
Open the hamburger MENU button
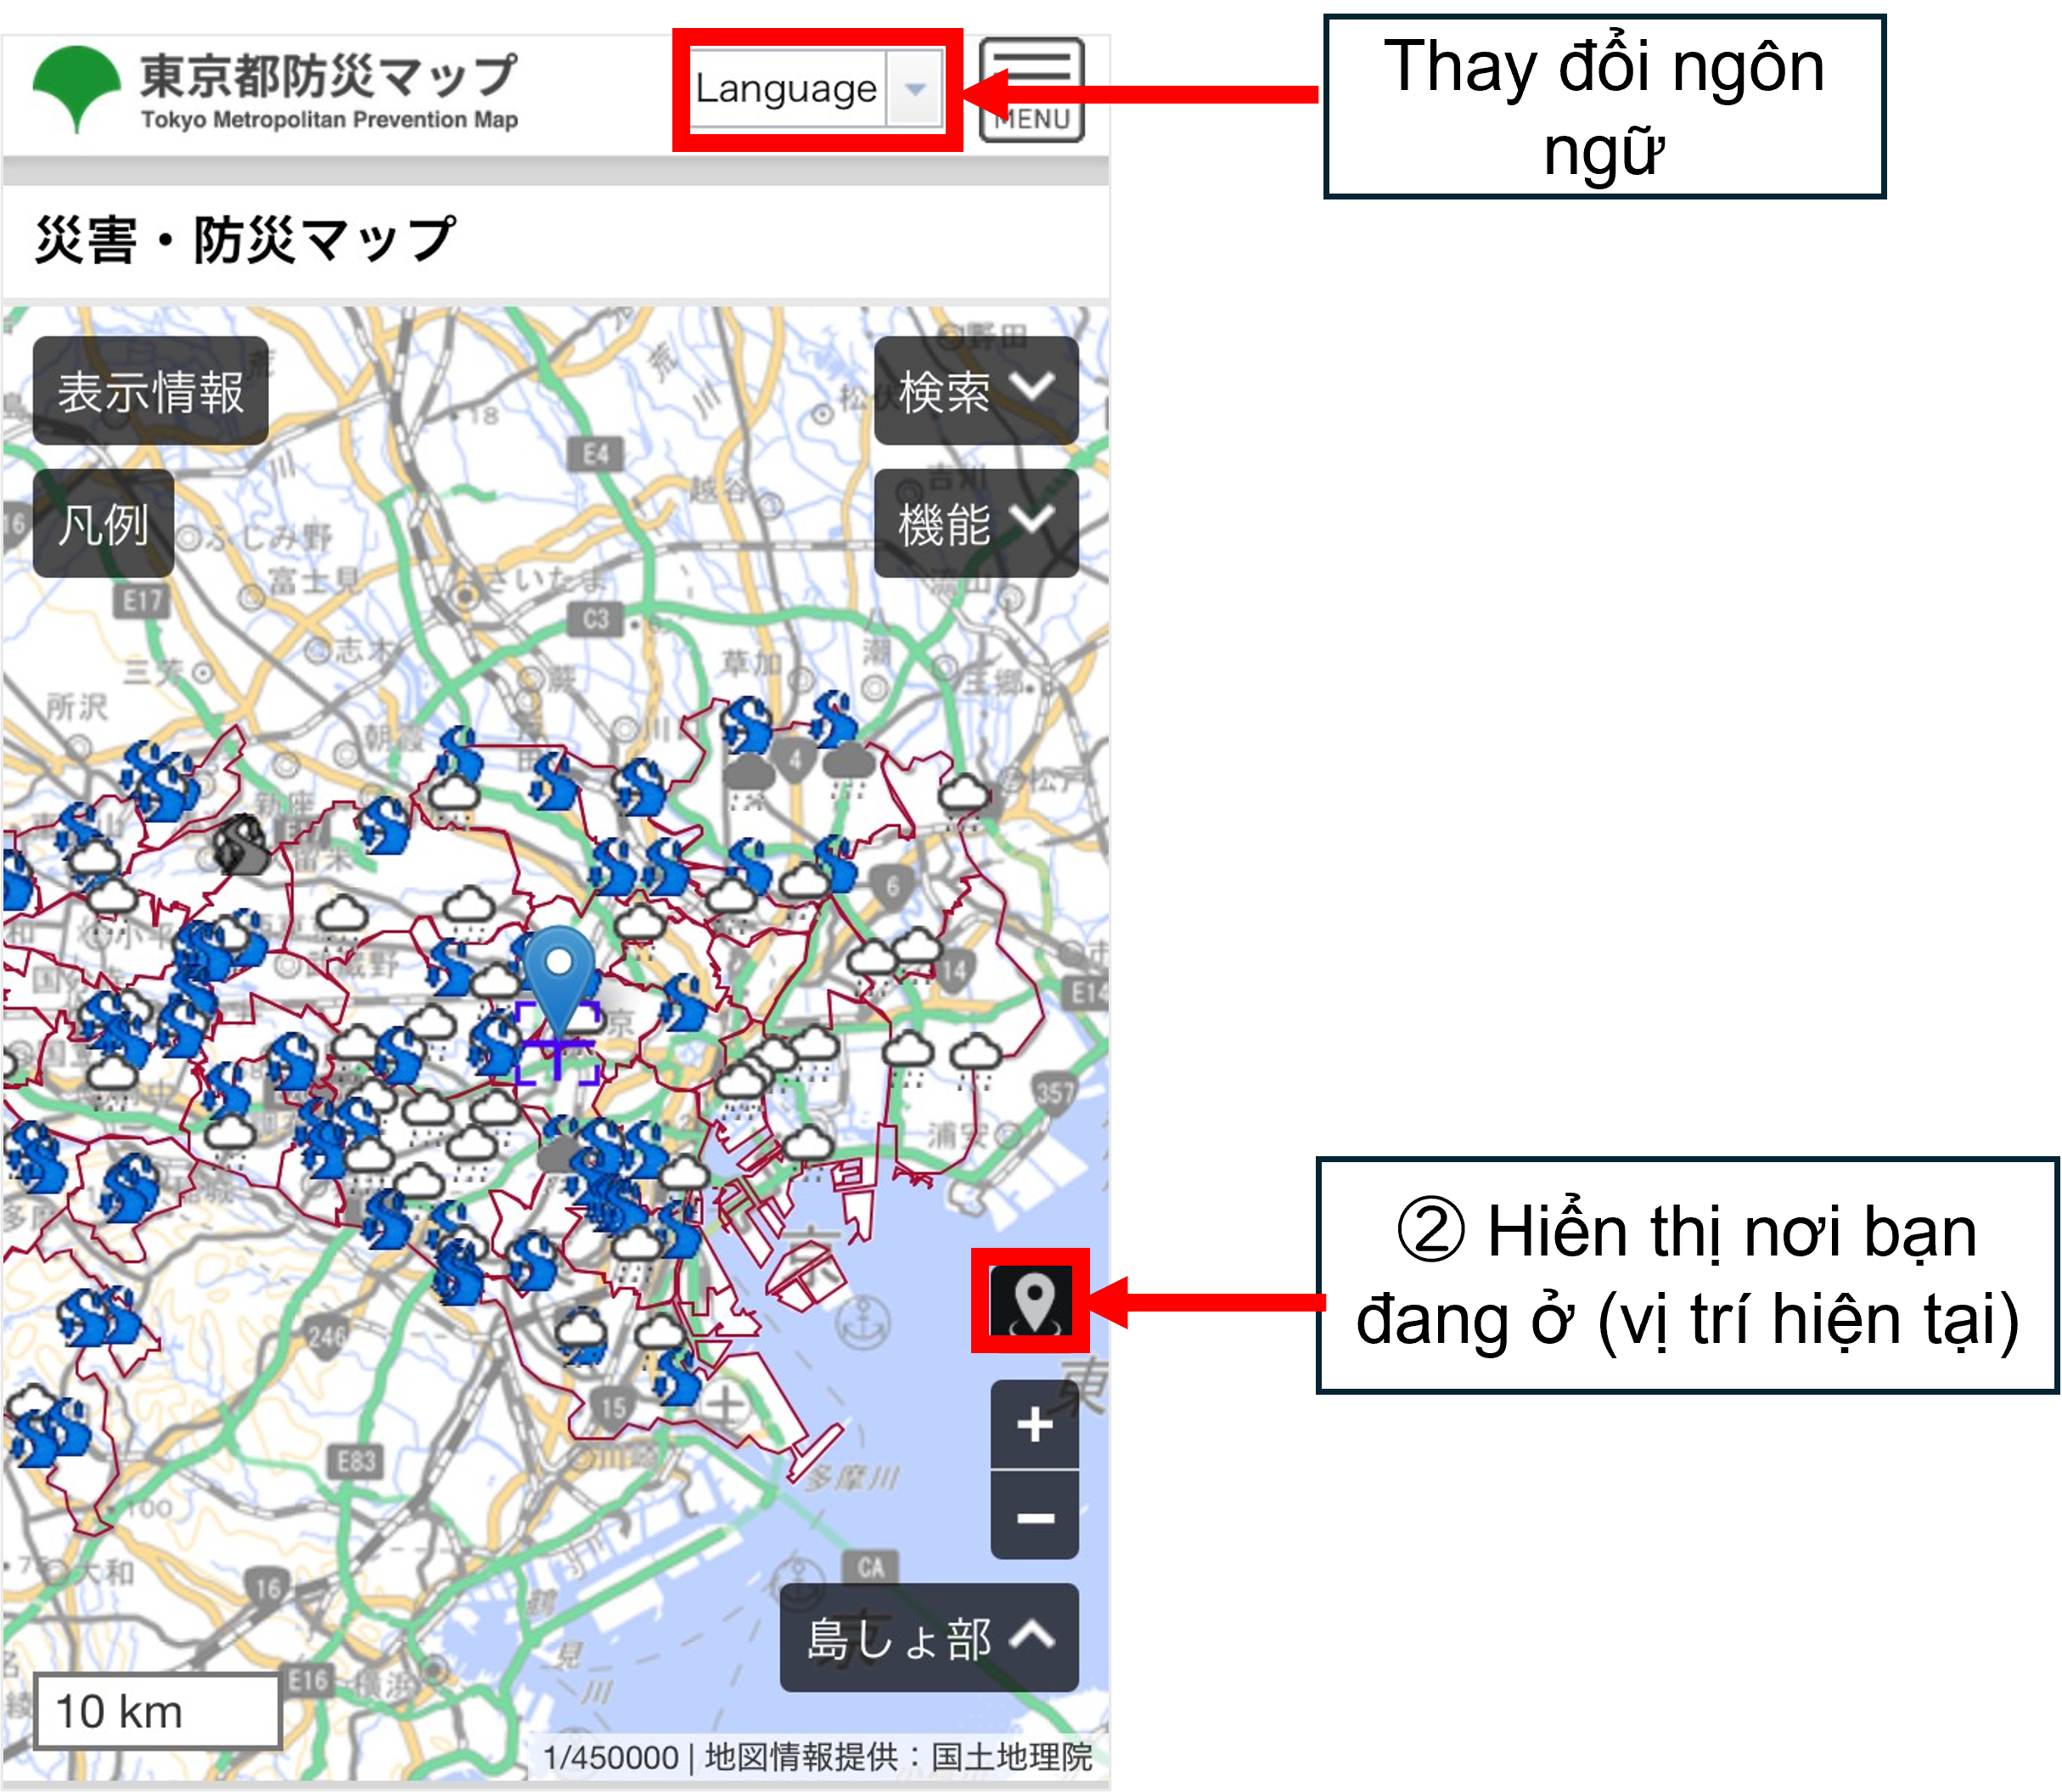click(1032, 90)
